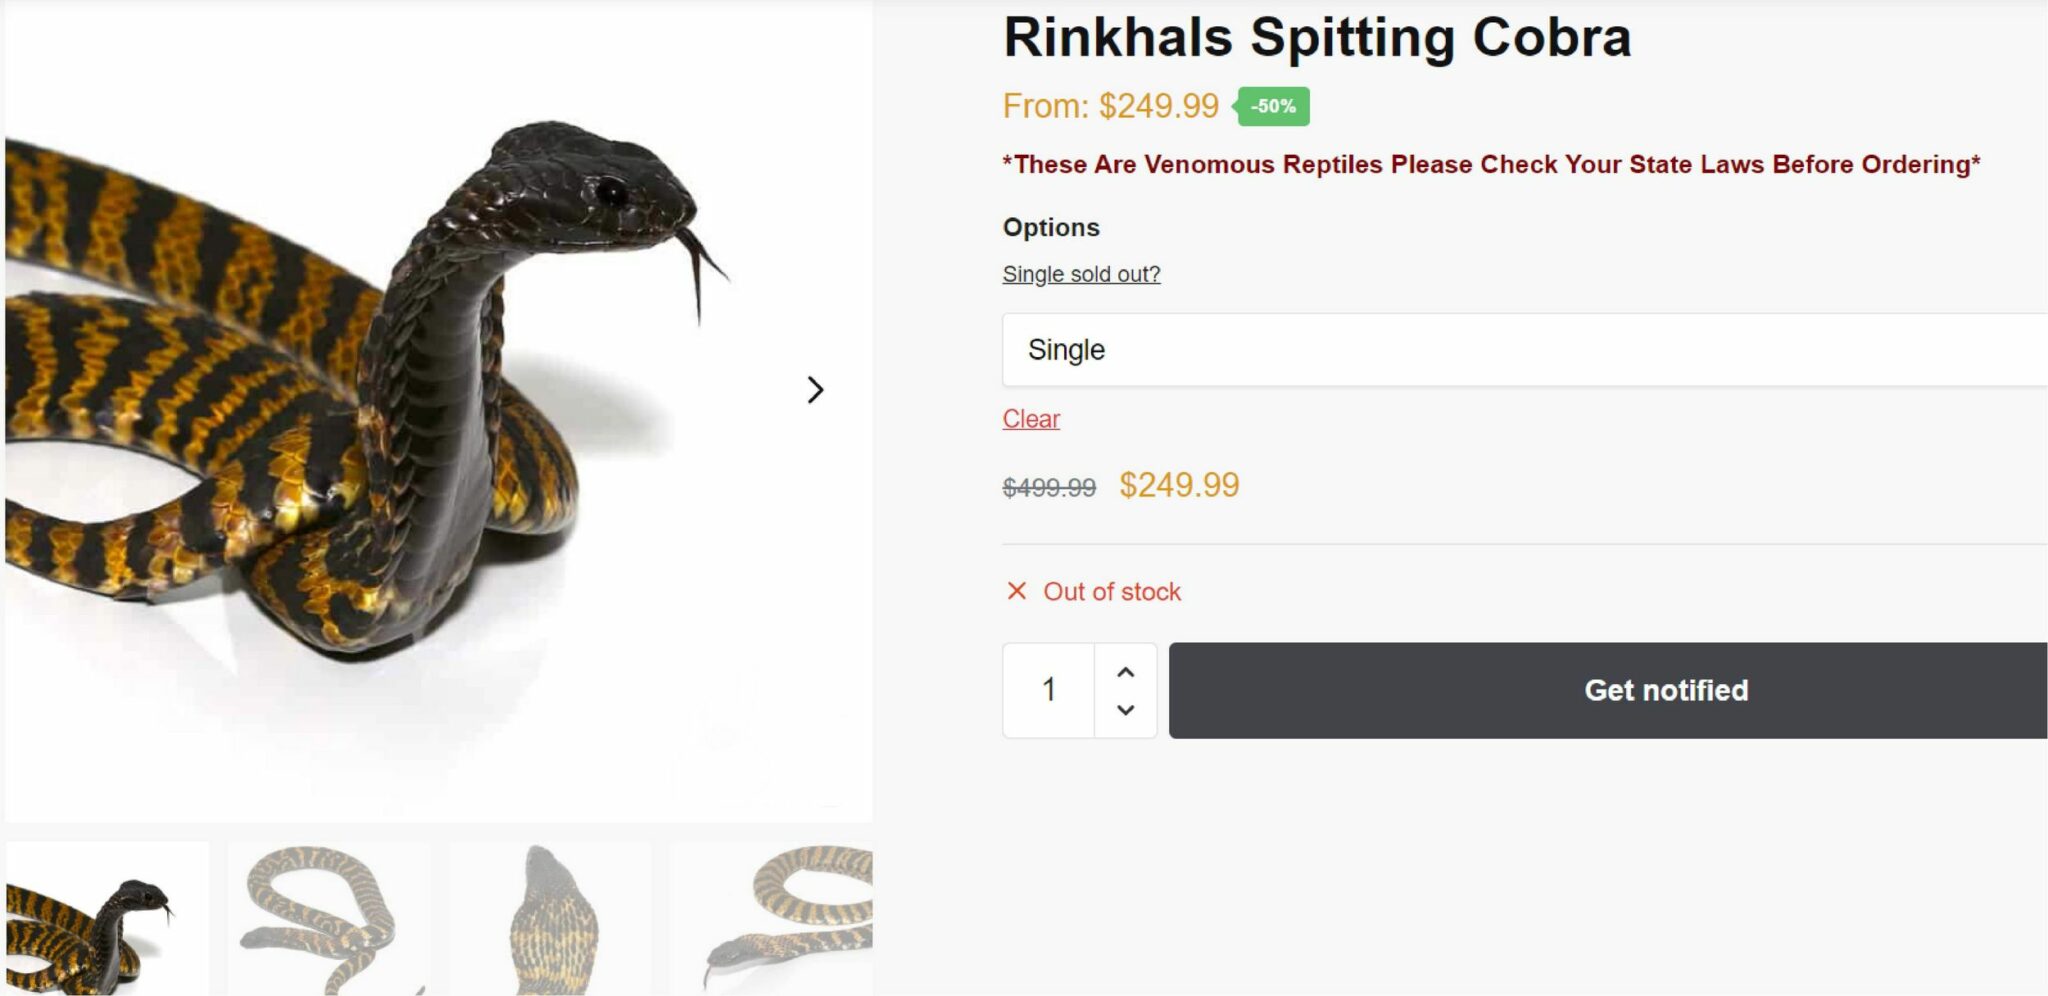Image resolution: width=2048 pixels, height=996 pixels.
Task: Click the crossed-out $499.99 price
Action: click(1049, 487)
